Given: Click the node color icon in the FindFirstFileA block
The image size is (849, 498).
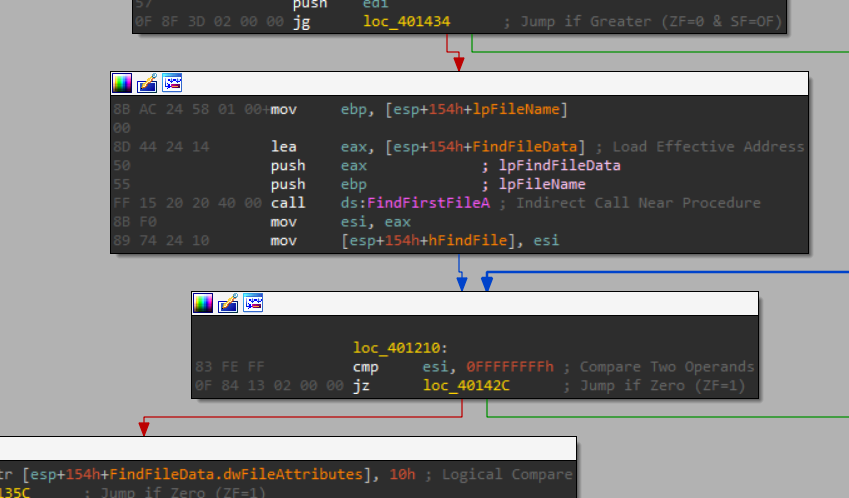Looking at the screenshot, I should [x=122, y=83].
